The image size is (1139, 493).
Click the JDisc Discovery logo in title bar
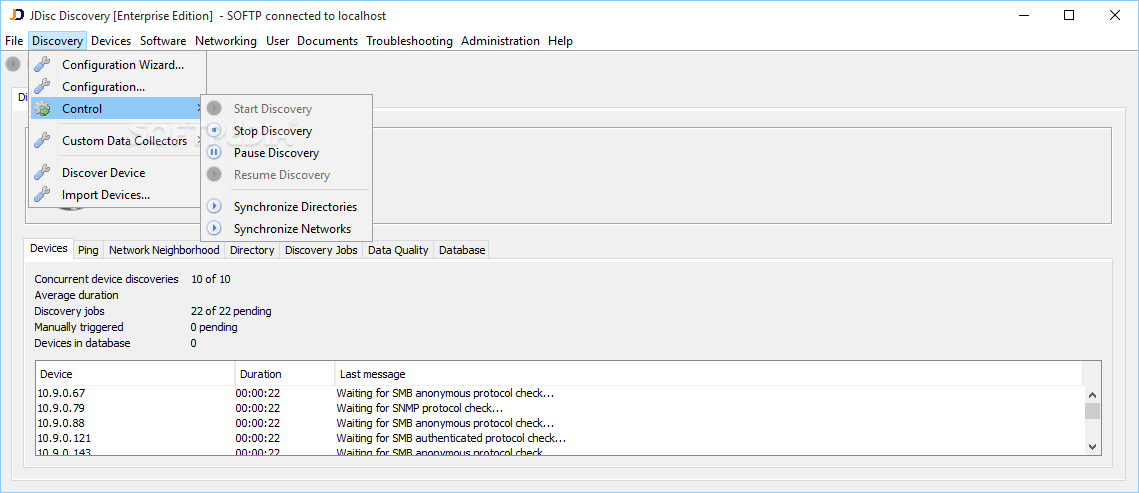17,15
